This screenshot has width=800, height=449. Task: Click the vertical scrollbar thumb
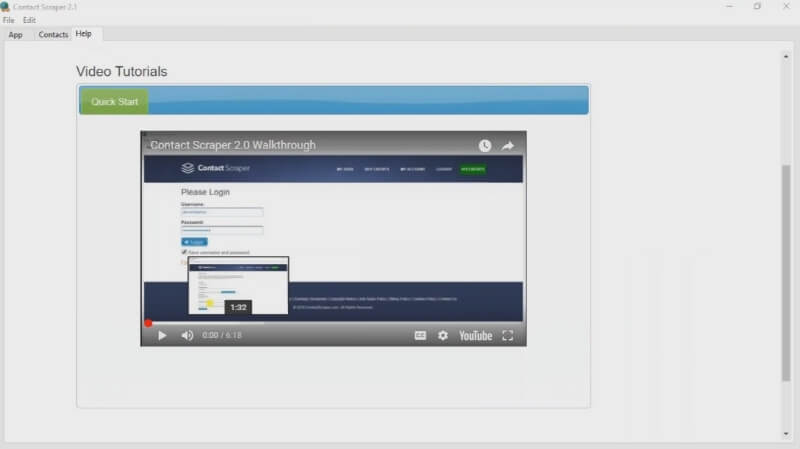point(786,273)
